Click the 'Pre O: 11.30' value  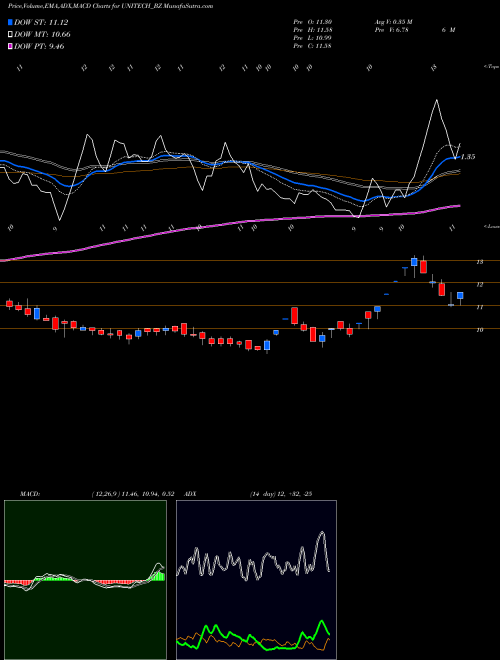click(312, 22)
